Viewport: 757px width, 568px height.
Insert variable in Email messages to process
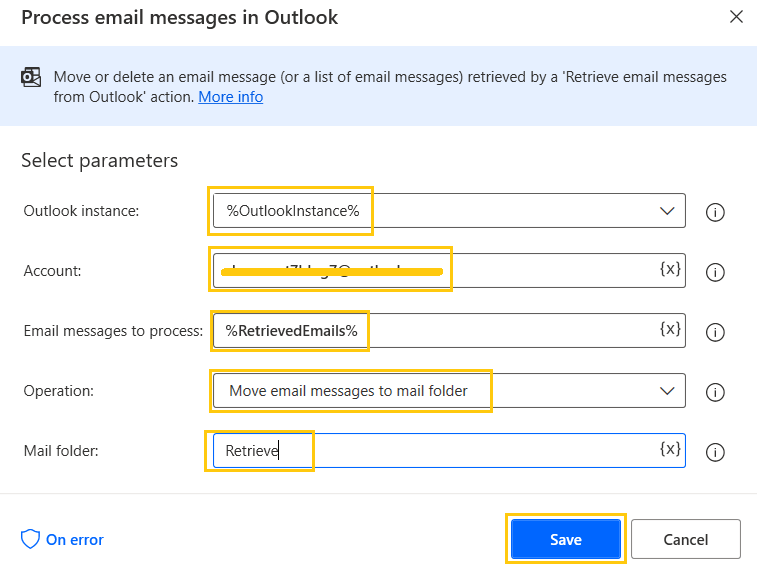670,329
